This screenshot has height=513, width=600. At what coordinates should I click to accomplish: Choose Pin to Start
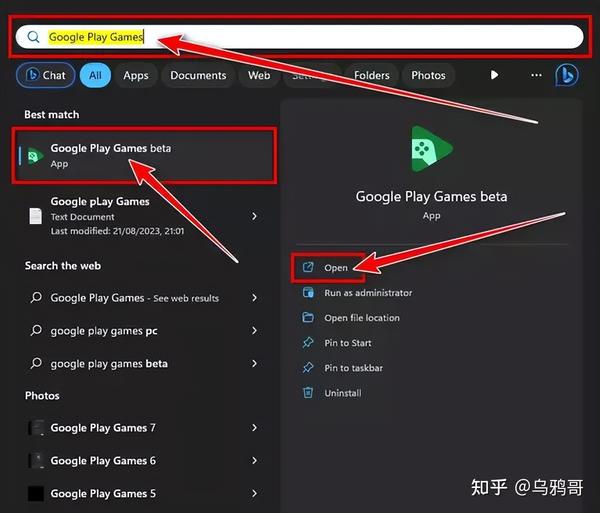tap(348, 343)
